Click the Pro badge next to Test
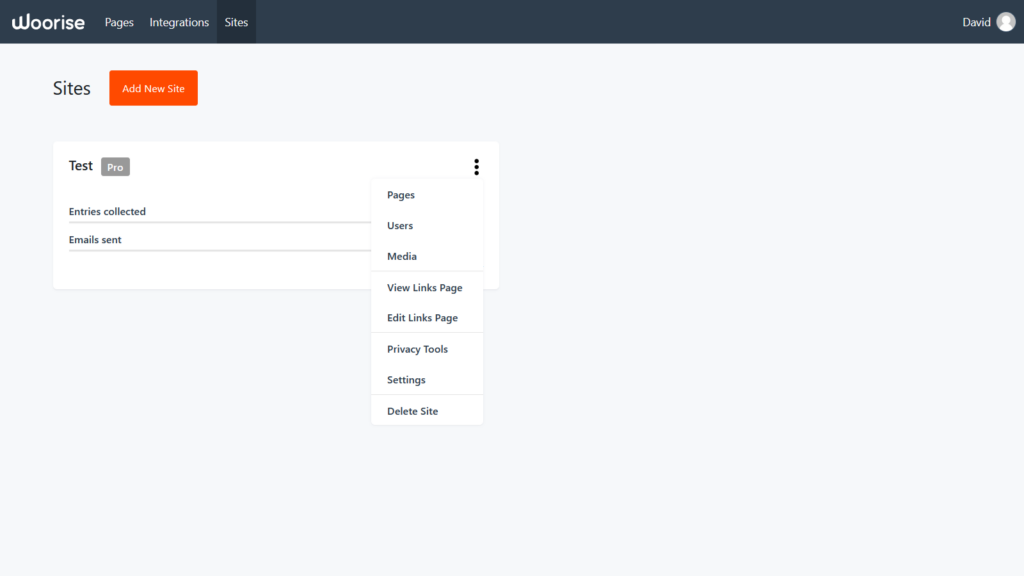 [115, 167]
